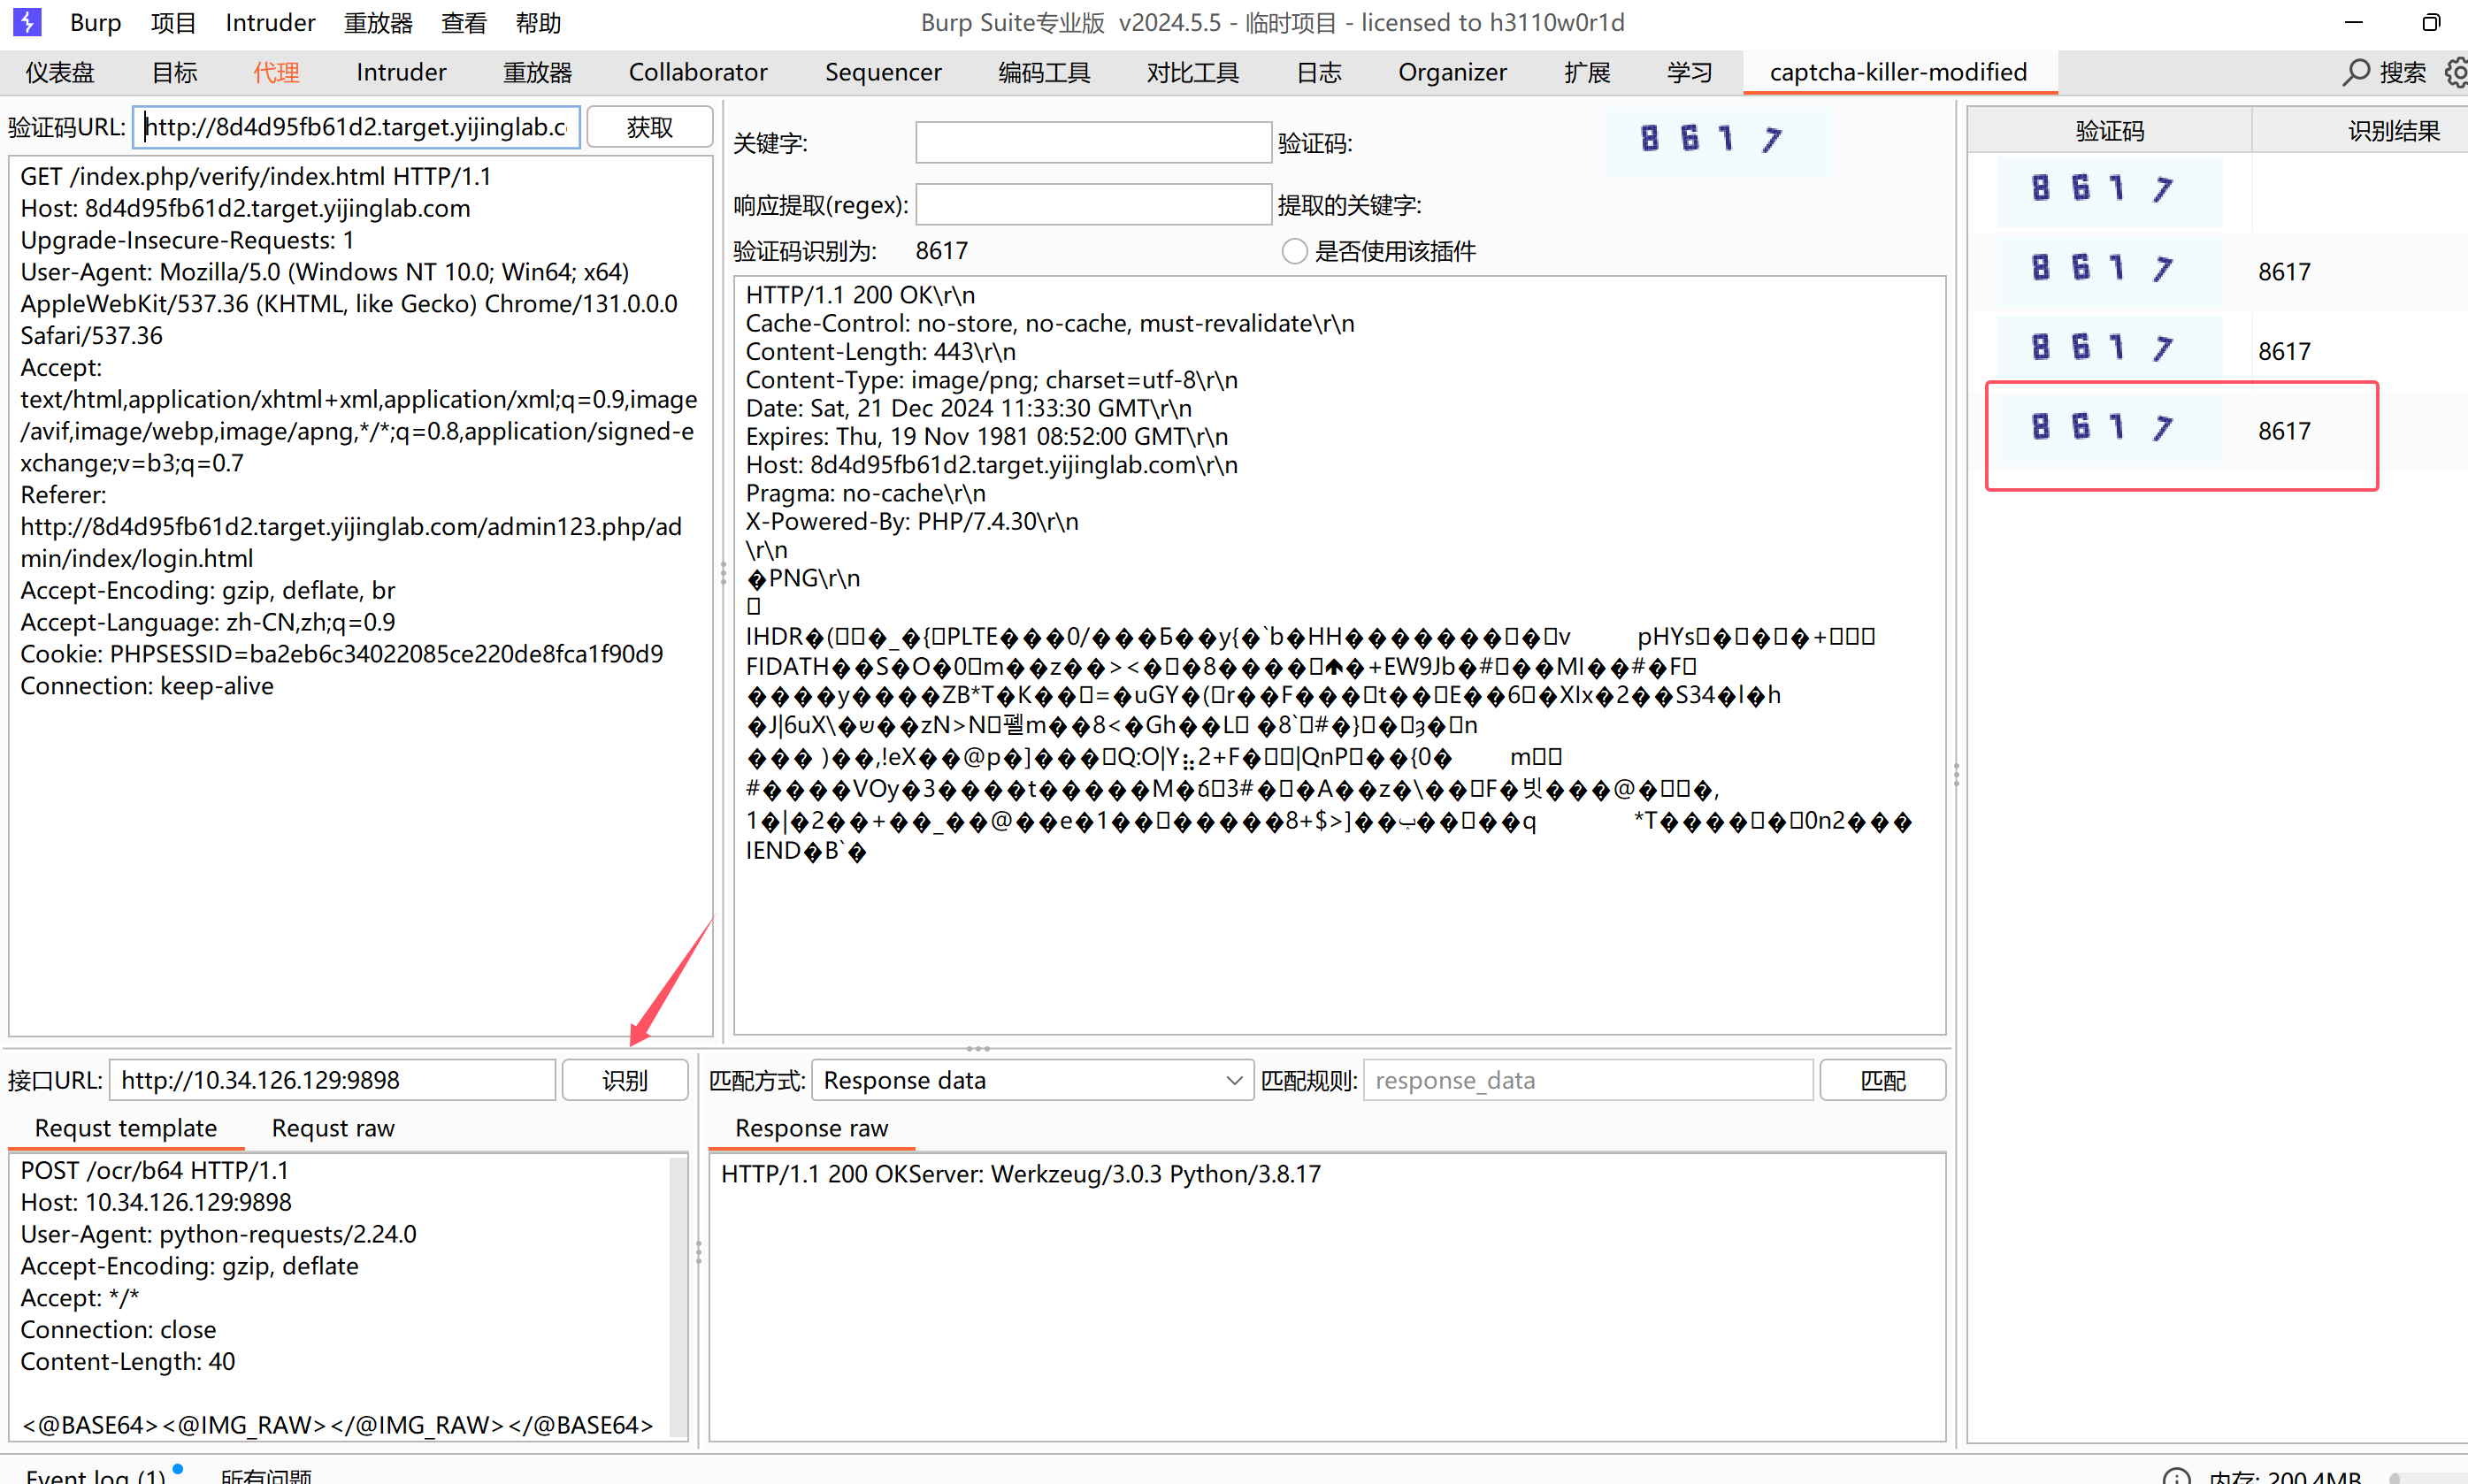Switch to the Intruder tool tab

[x=401, y=72]
